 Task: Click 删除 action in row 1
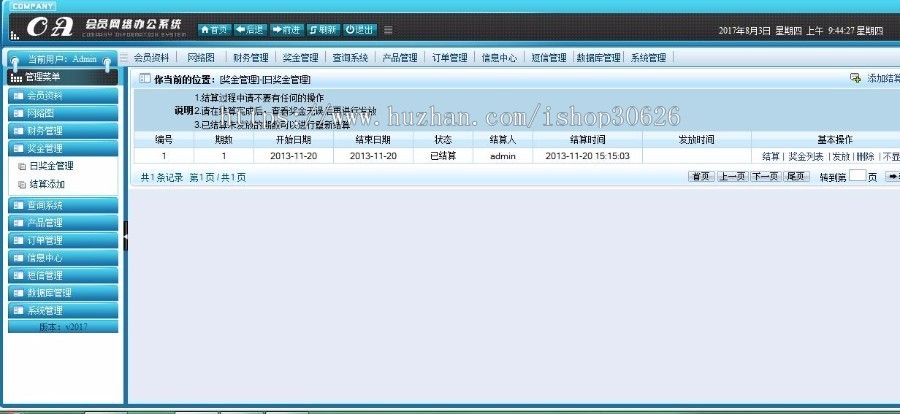(866, 156)
